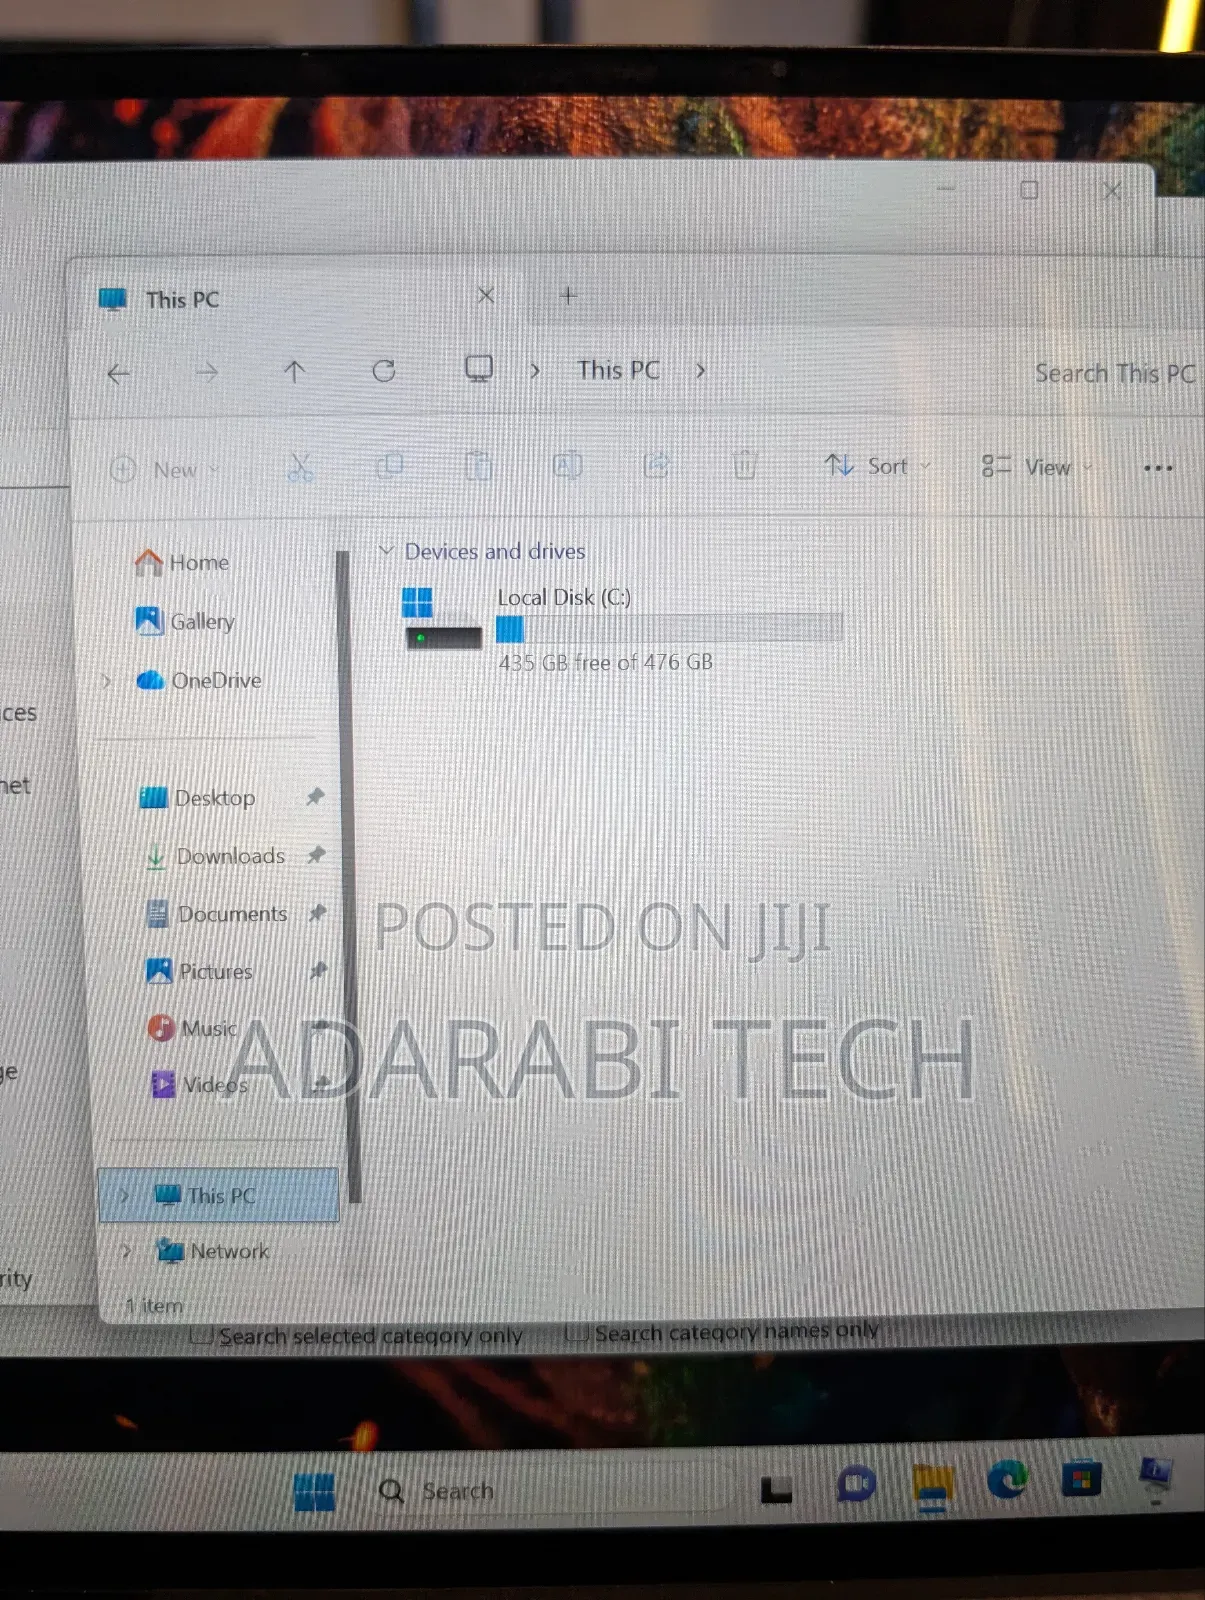This screenshot has width=1205, height=1600.
Task: Unpin Desktop using its pin icon
Action: (315, 796)
